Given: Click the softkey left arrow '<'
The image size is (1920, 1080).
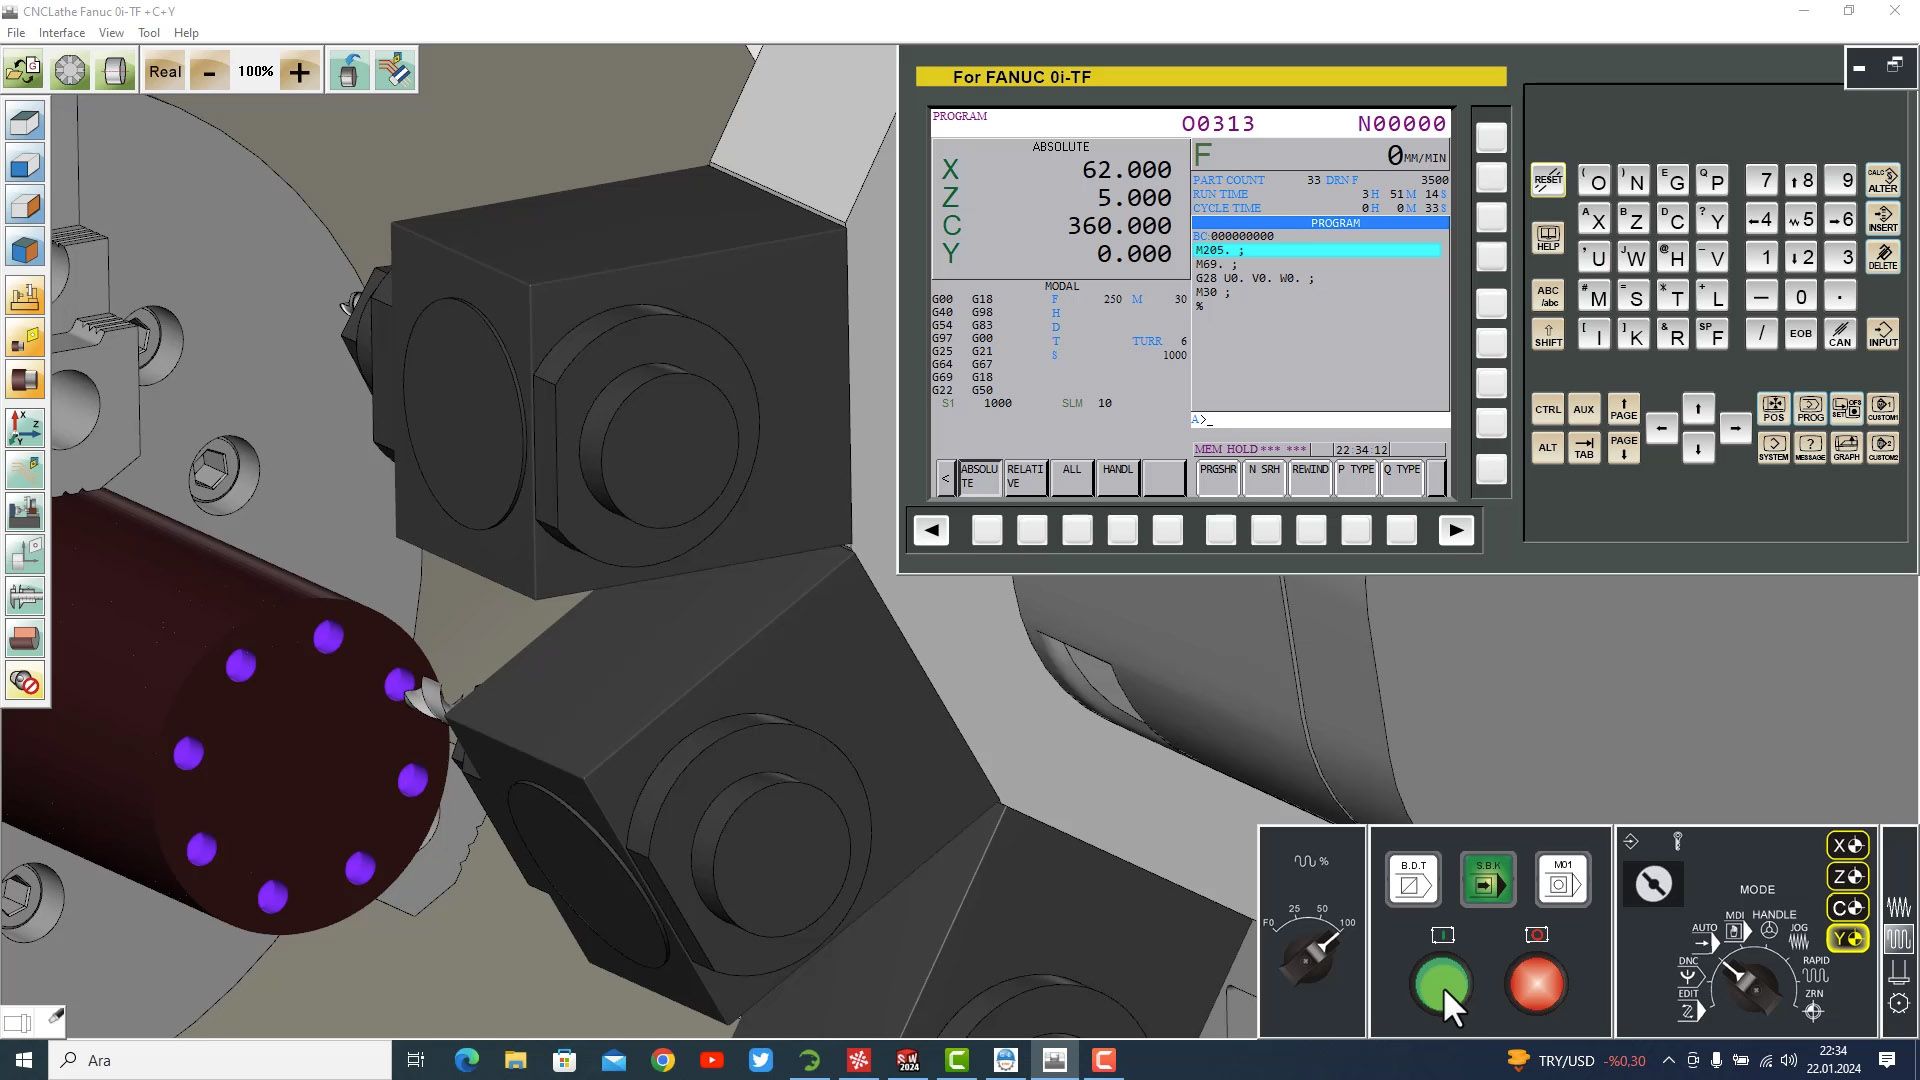Looking at the screenshot, I should (x=945, y=478).
